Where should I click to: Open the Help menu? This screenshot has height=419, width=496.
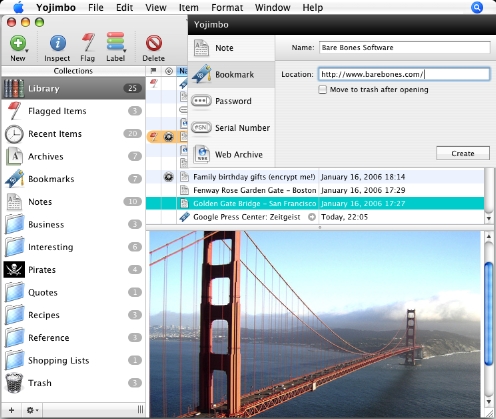(313, 7)
